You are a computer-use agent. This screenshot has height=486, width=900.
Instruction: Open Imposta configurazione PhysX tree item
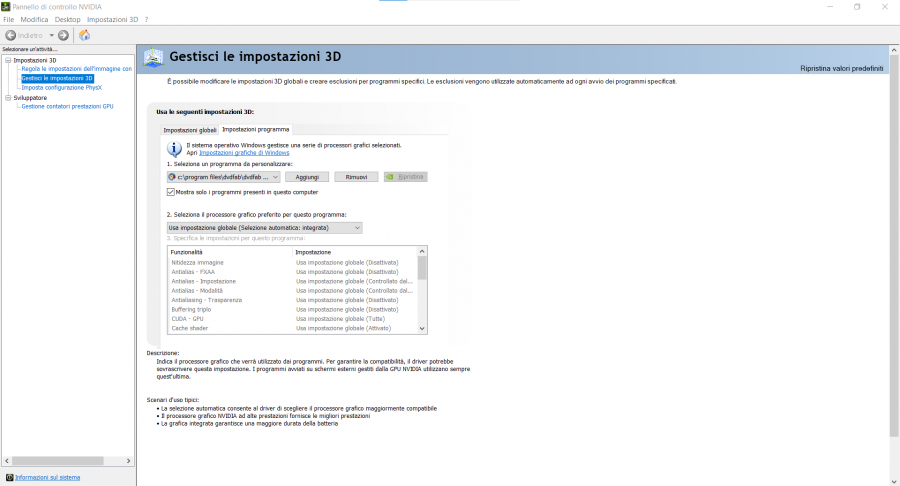pos(61,88)
